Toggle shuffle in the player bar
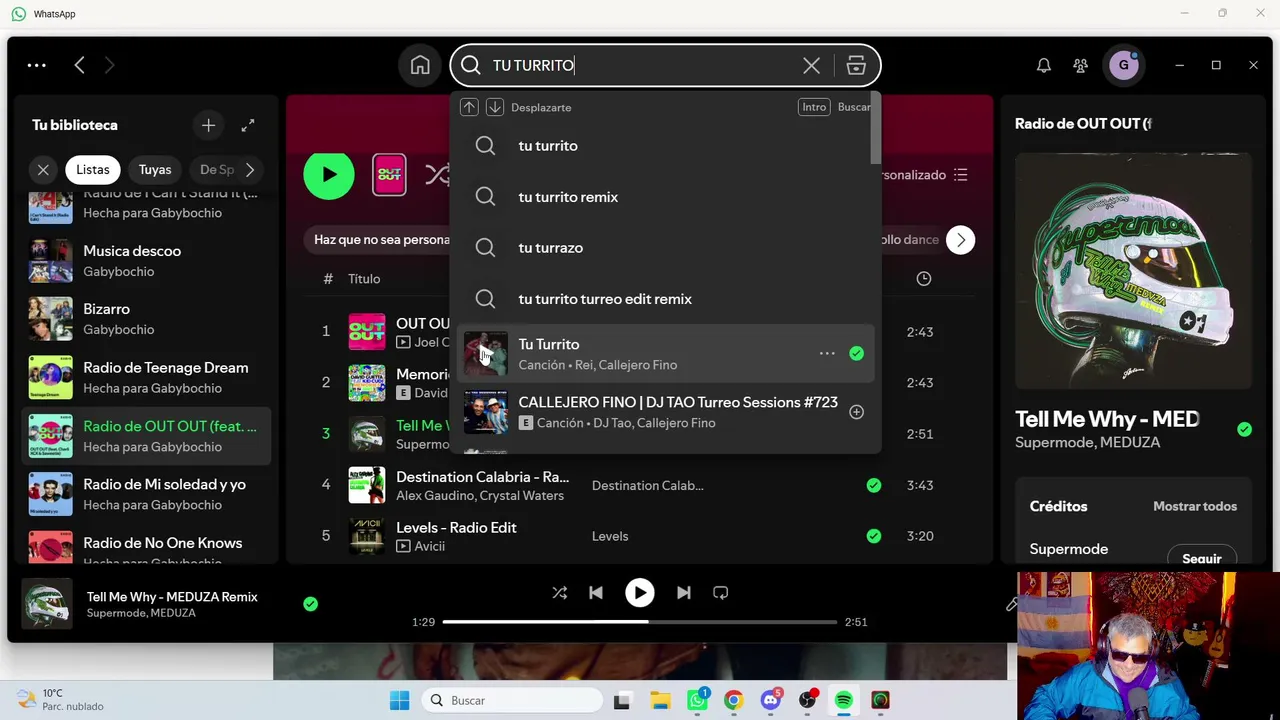This screenshot has height=720, width=1280. tap(559, 593)
